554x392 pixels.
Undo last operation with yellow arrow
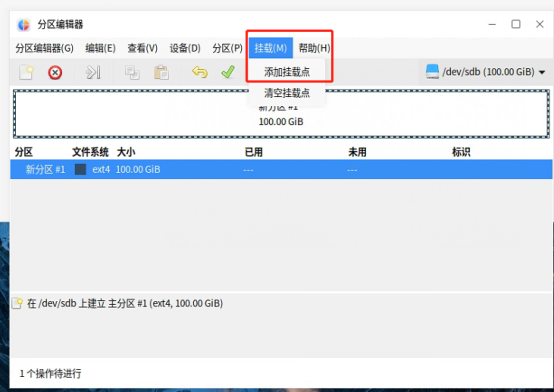200,72
